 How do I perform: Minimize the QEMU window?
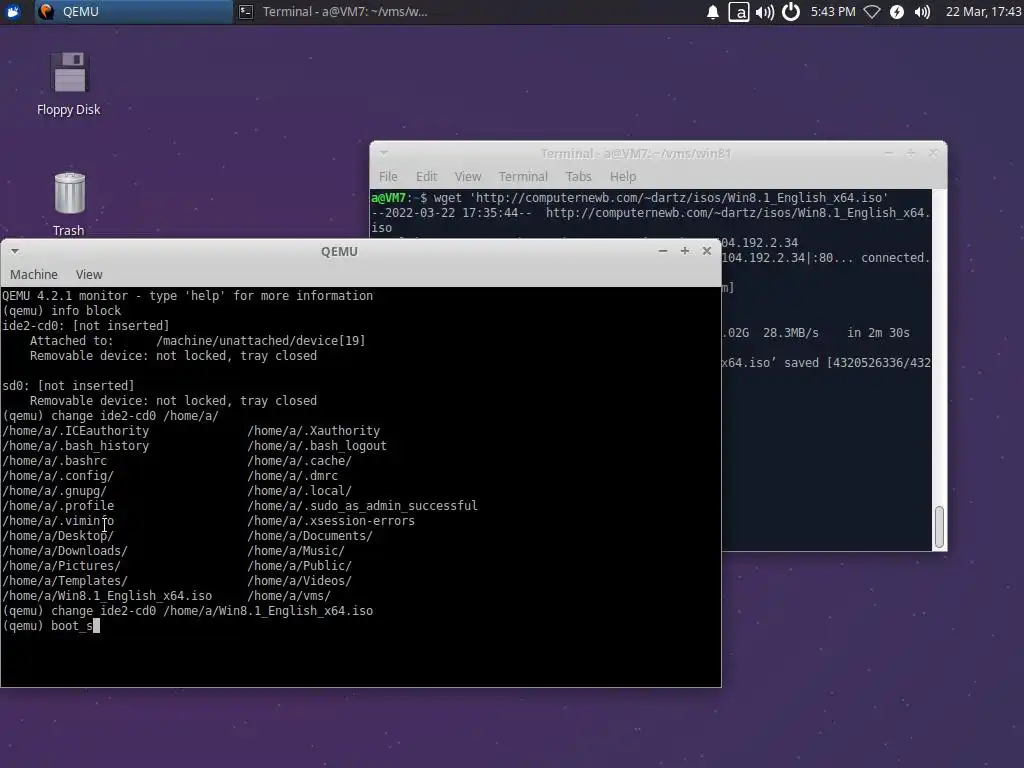pyautogui.click(x=663, y=251)
